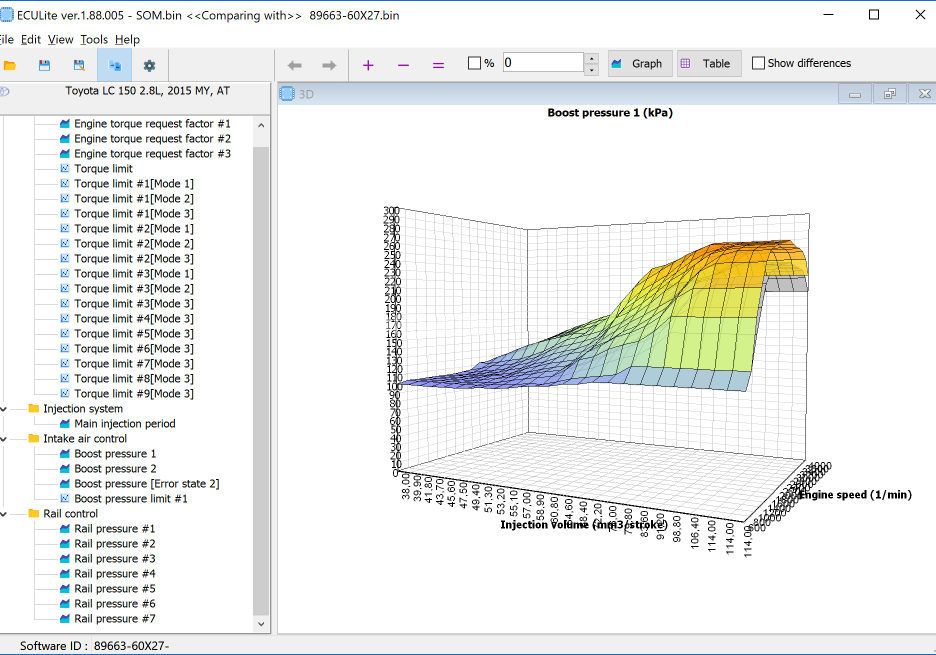Collapse the Injection system folder

pyautogui.click(x=5, y=409)
